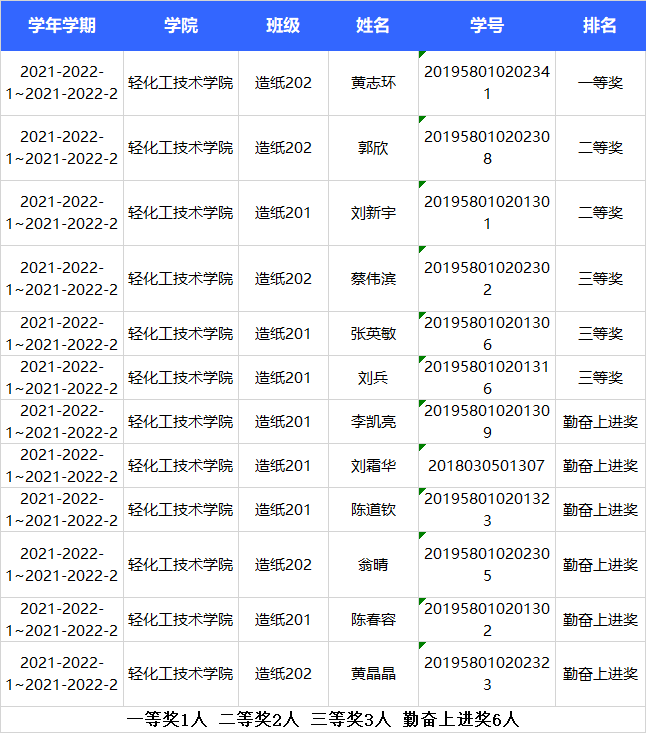Select the 轻化工技术学院 cell in 陈道钦's row
The height and width of the screenshot is (733, 646).
(181, 510)
